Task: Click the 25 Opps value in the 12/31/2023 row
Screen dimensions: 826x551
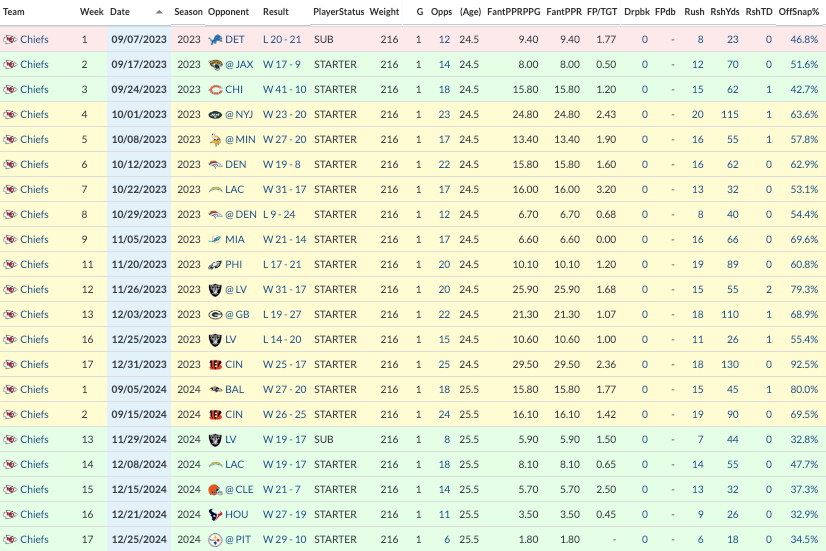Action: [444, 365]
